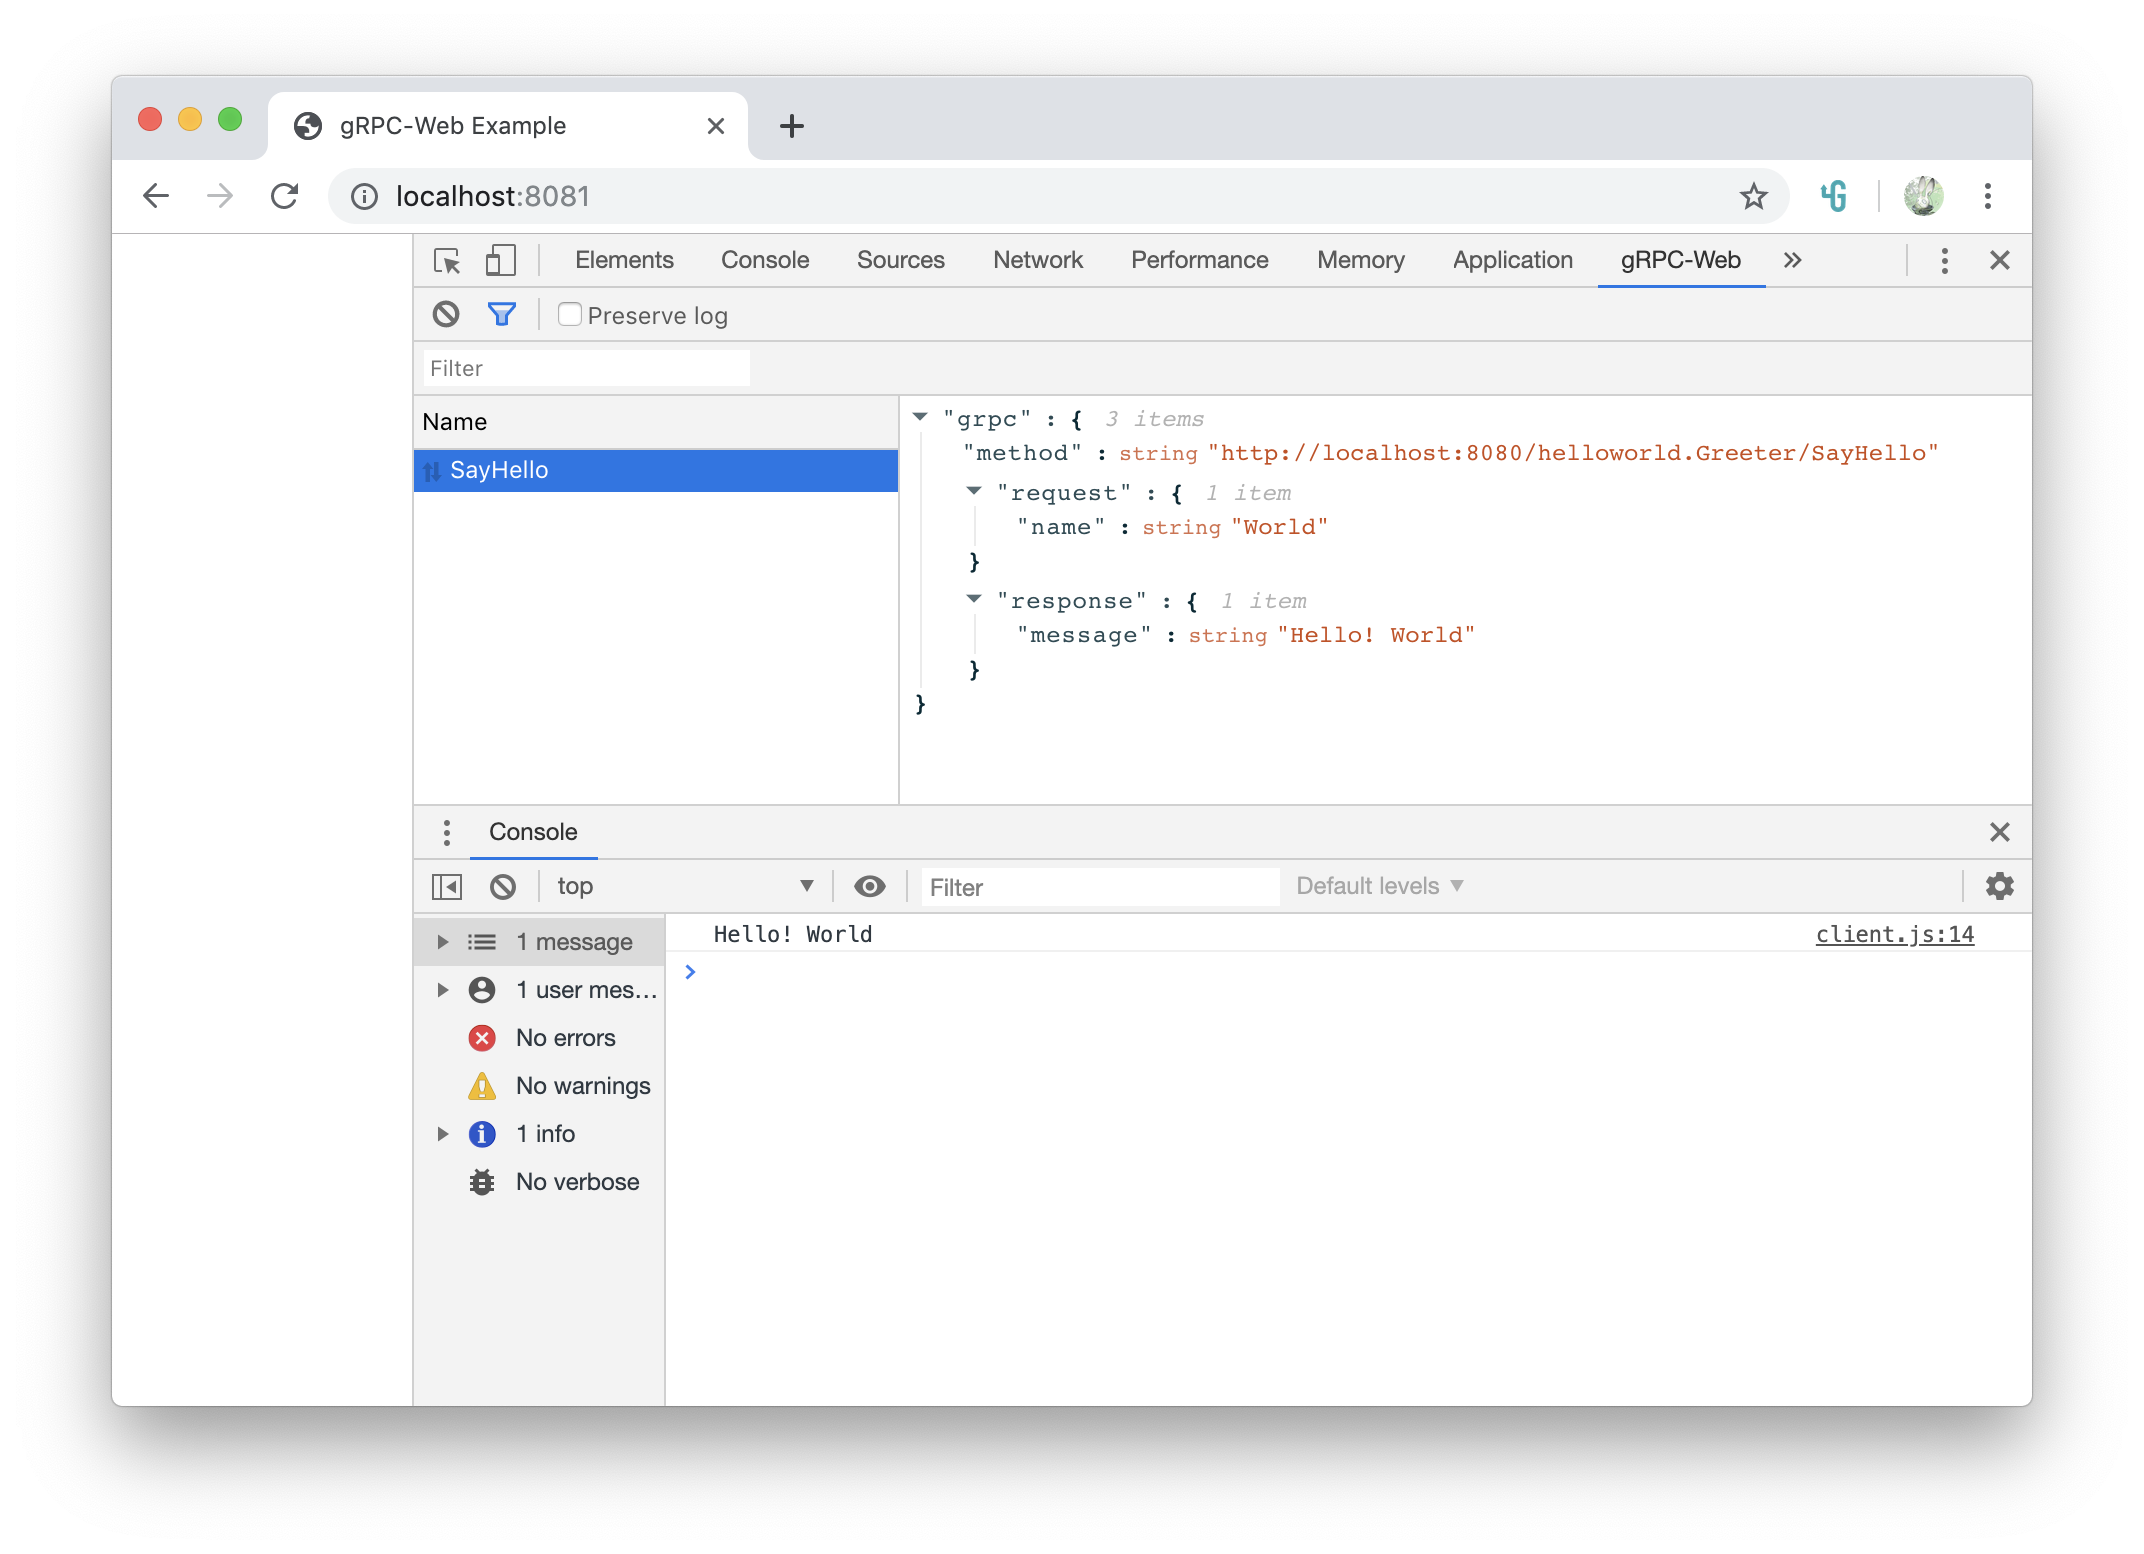
Task: Click the block requests icon
Action: coord(446,314)
